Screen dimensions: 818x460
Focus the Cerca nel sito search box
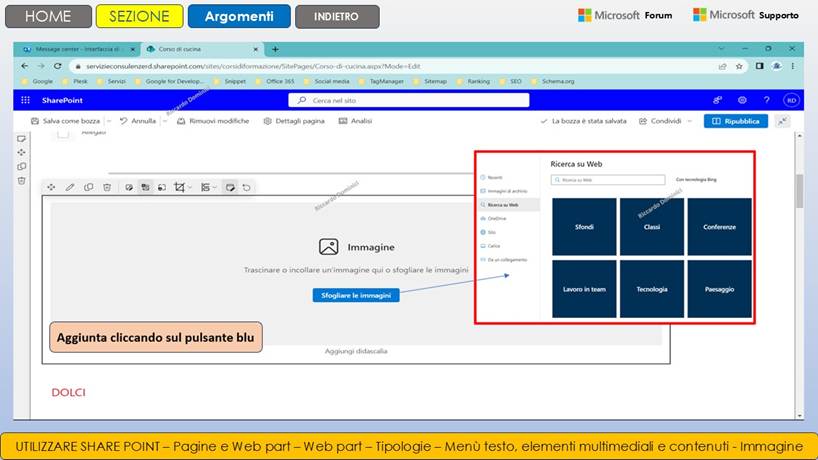408,100
